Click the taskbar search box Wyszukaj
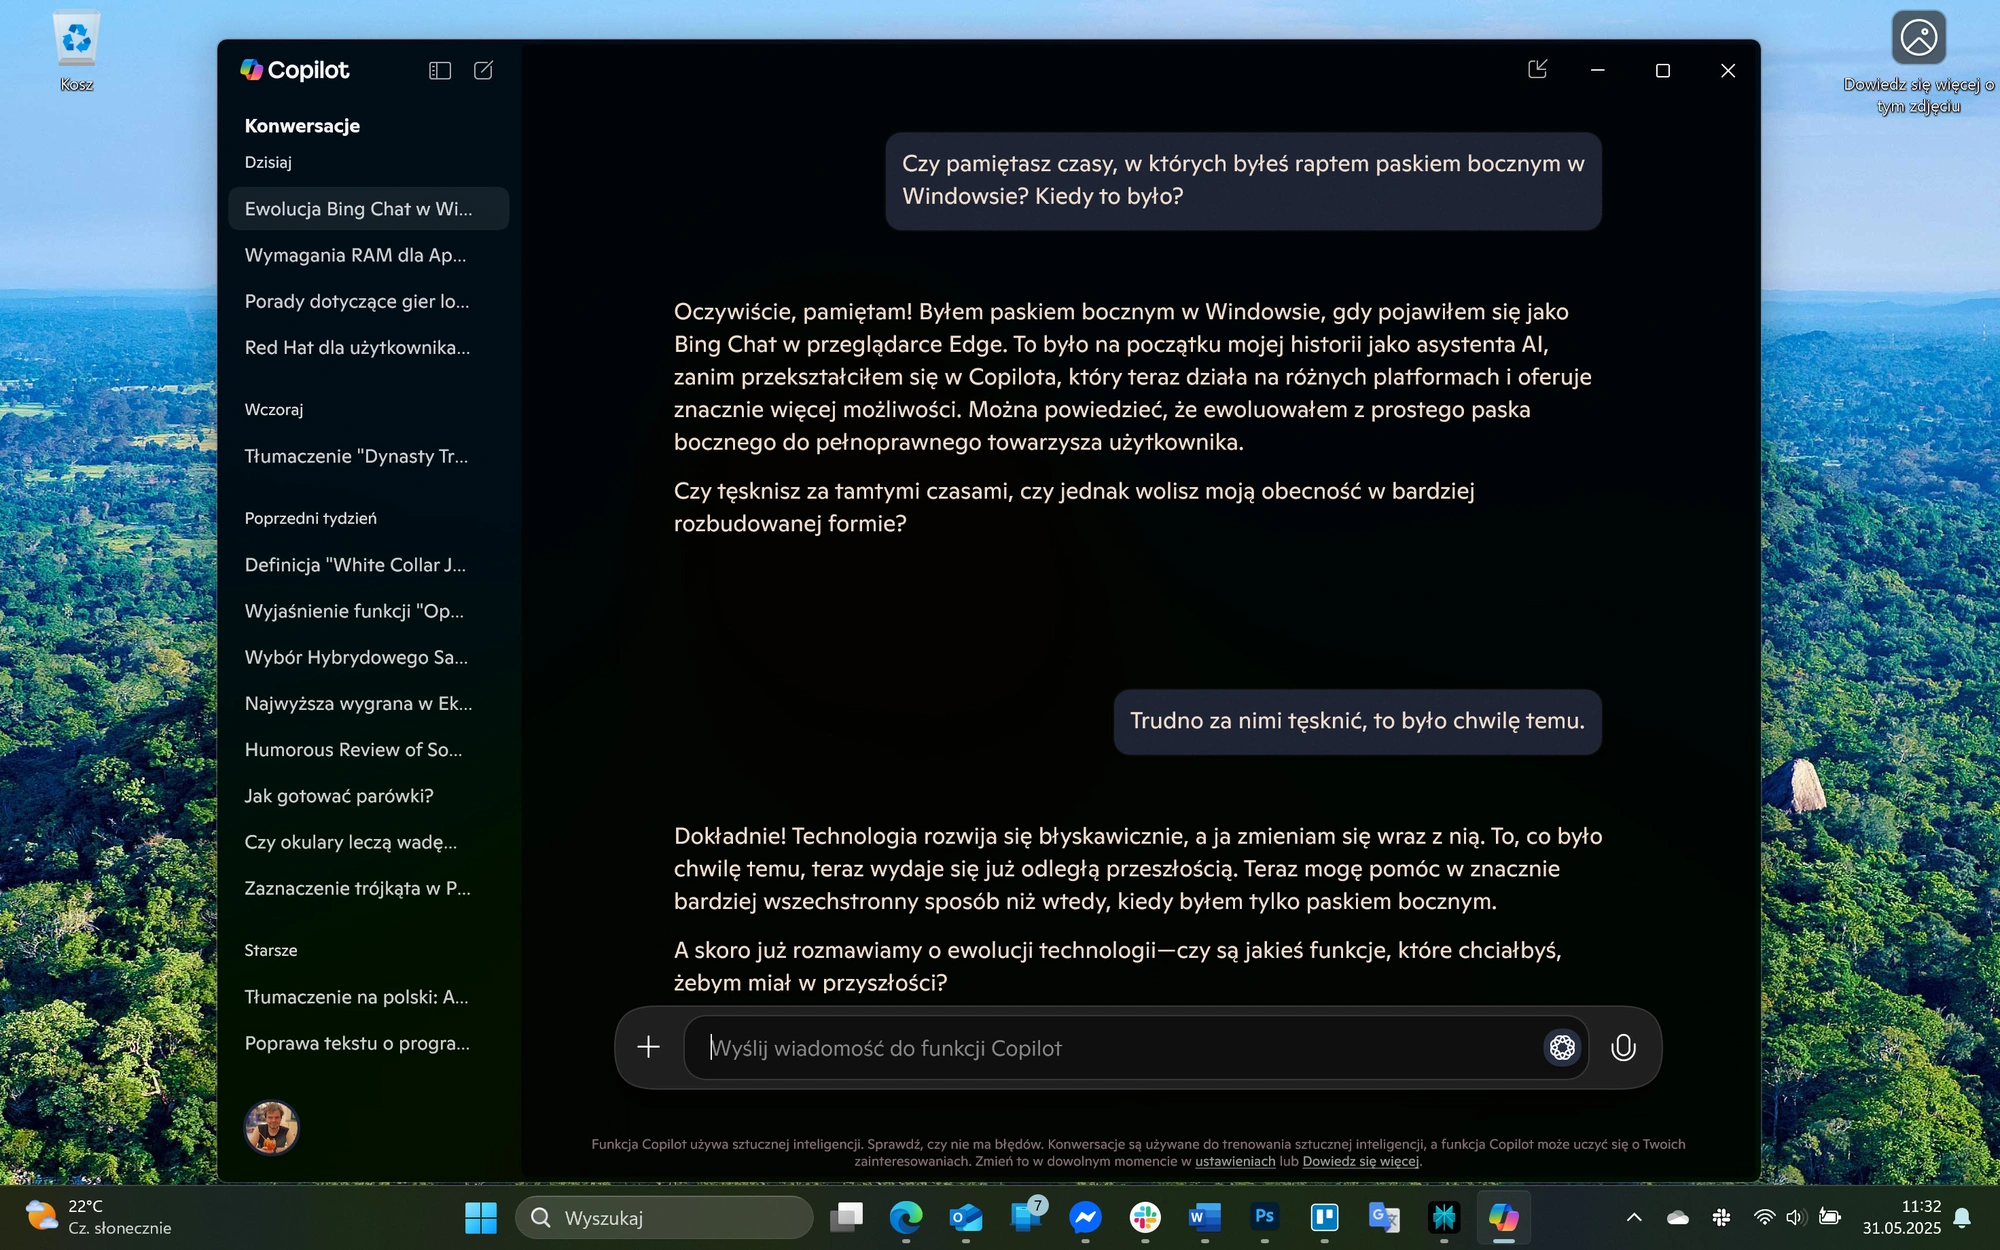 (664, 1217)
